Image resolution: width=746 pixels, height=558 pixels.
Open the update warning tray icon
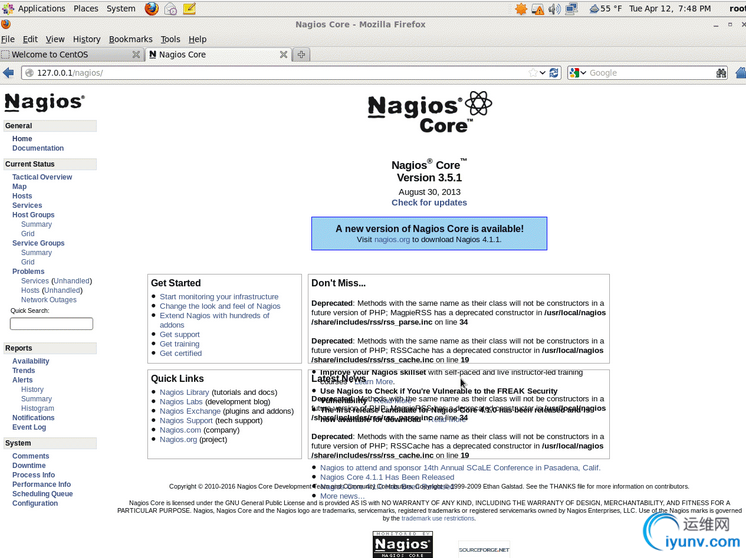coord(538,9)
